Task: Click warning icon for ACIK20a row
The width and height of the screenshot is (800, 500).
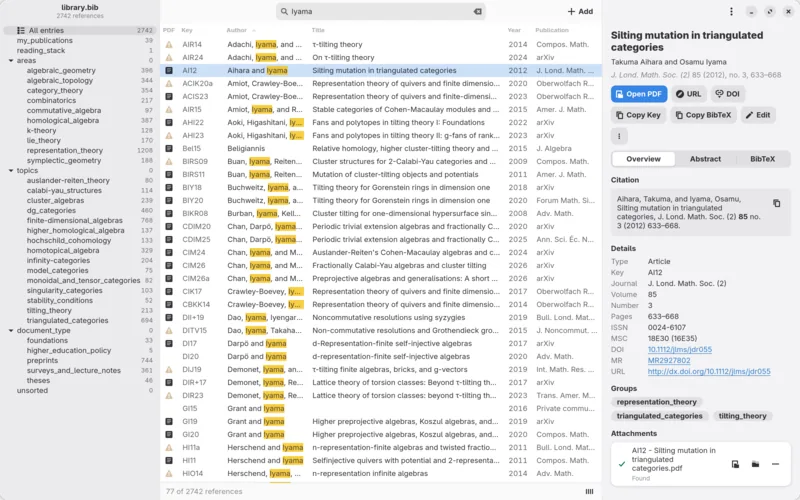Action: [169, 84]
